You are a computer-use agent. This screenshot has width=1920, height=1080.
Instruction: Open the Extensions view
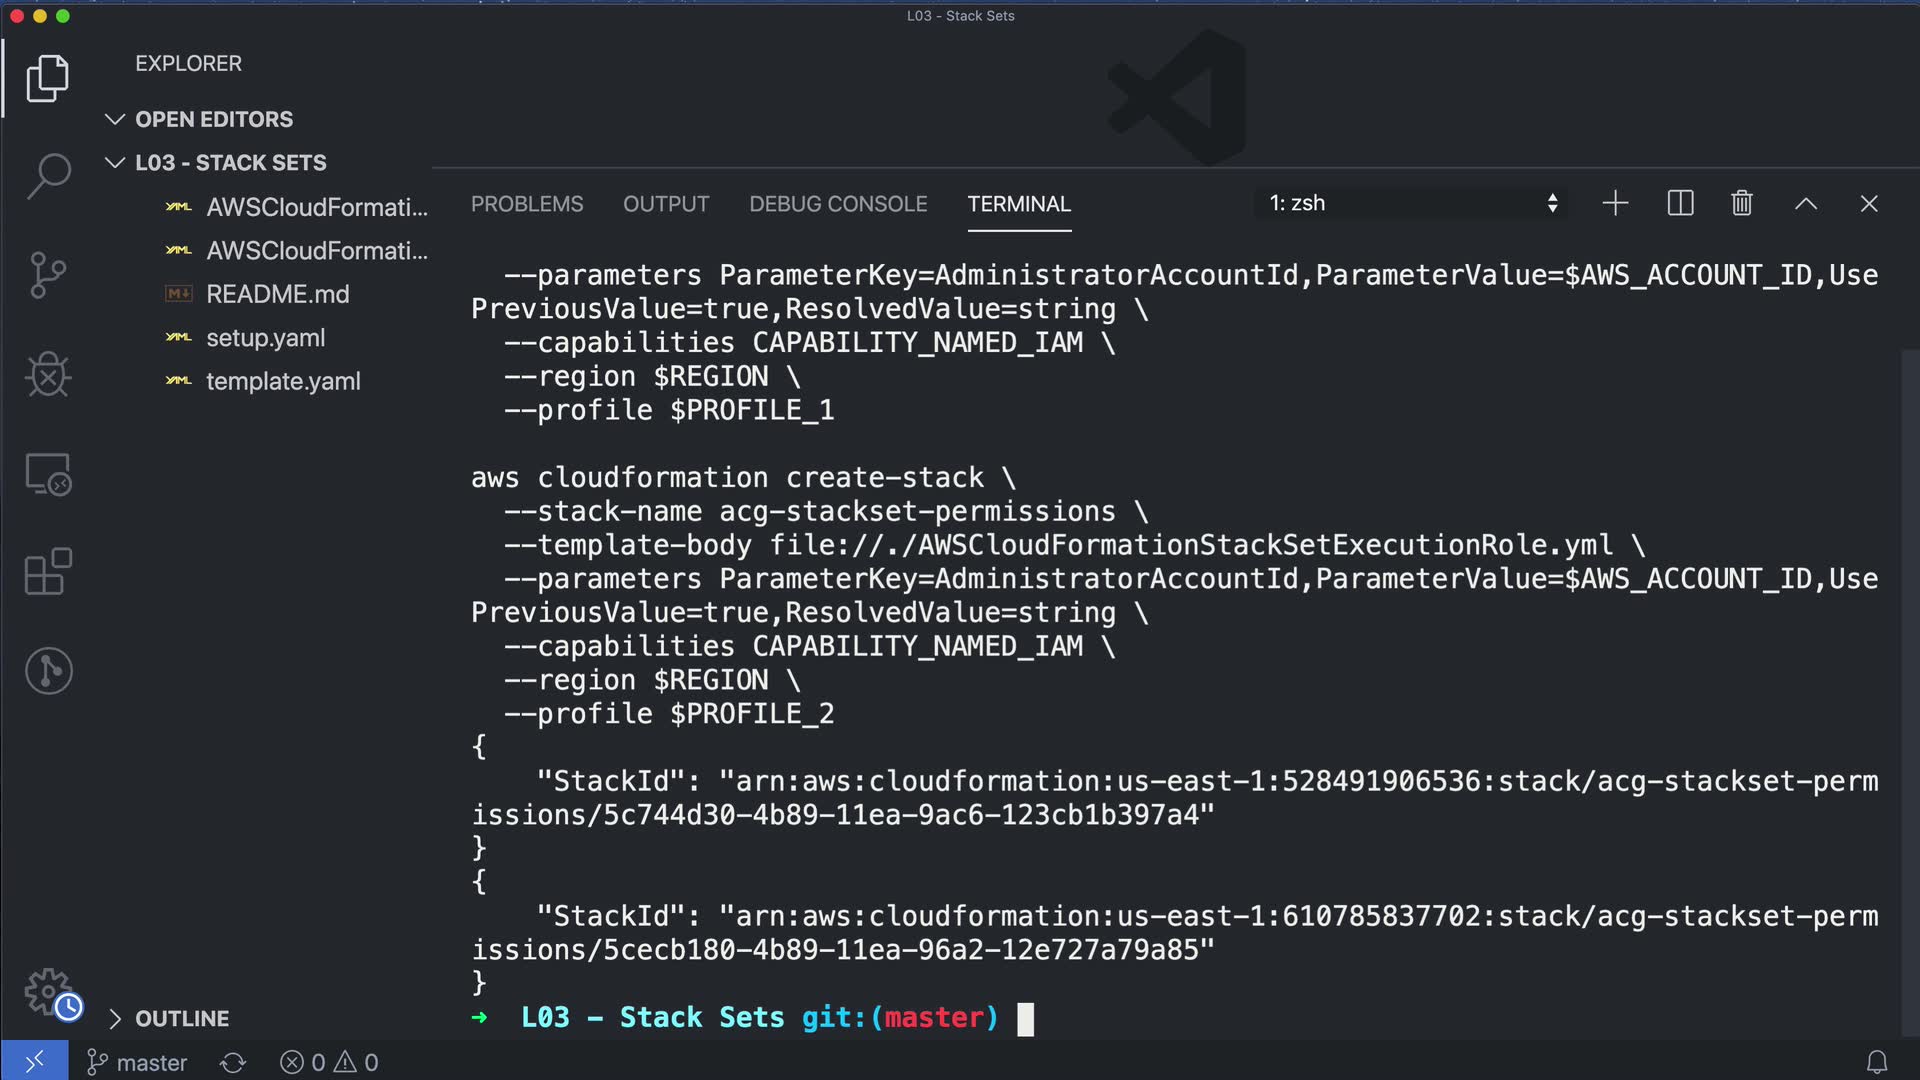coord(48,572)
